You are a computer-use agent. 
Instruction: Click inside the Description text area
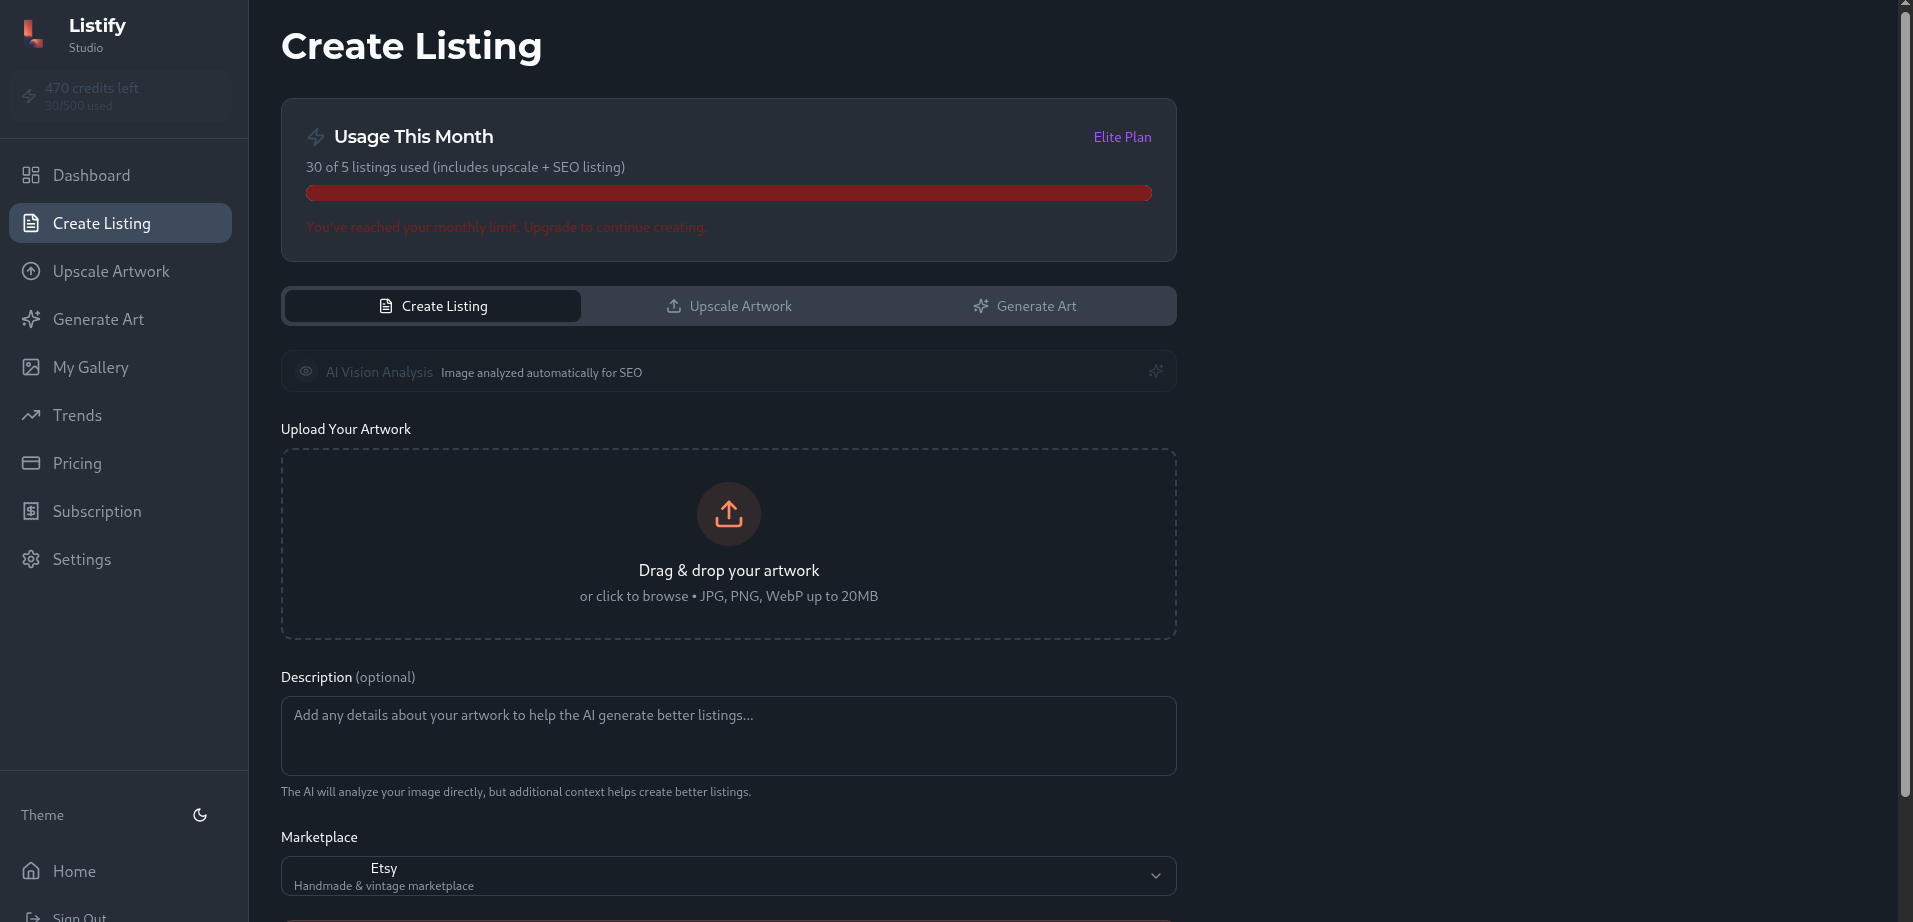[x=728, y=735]
